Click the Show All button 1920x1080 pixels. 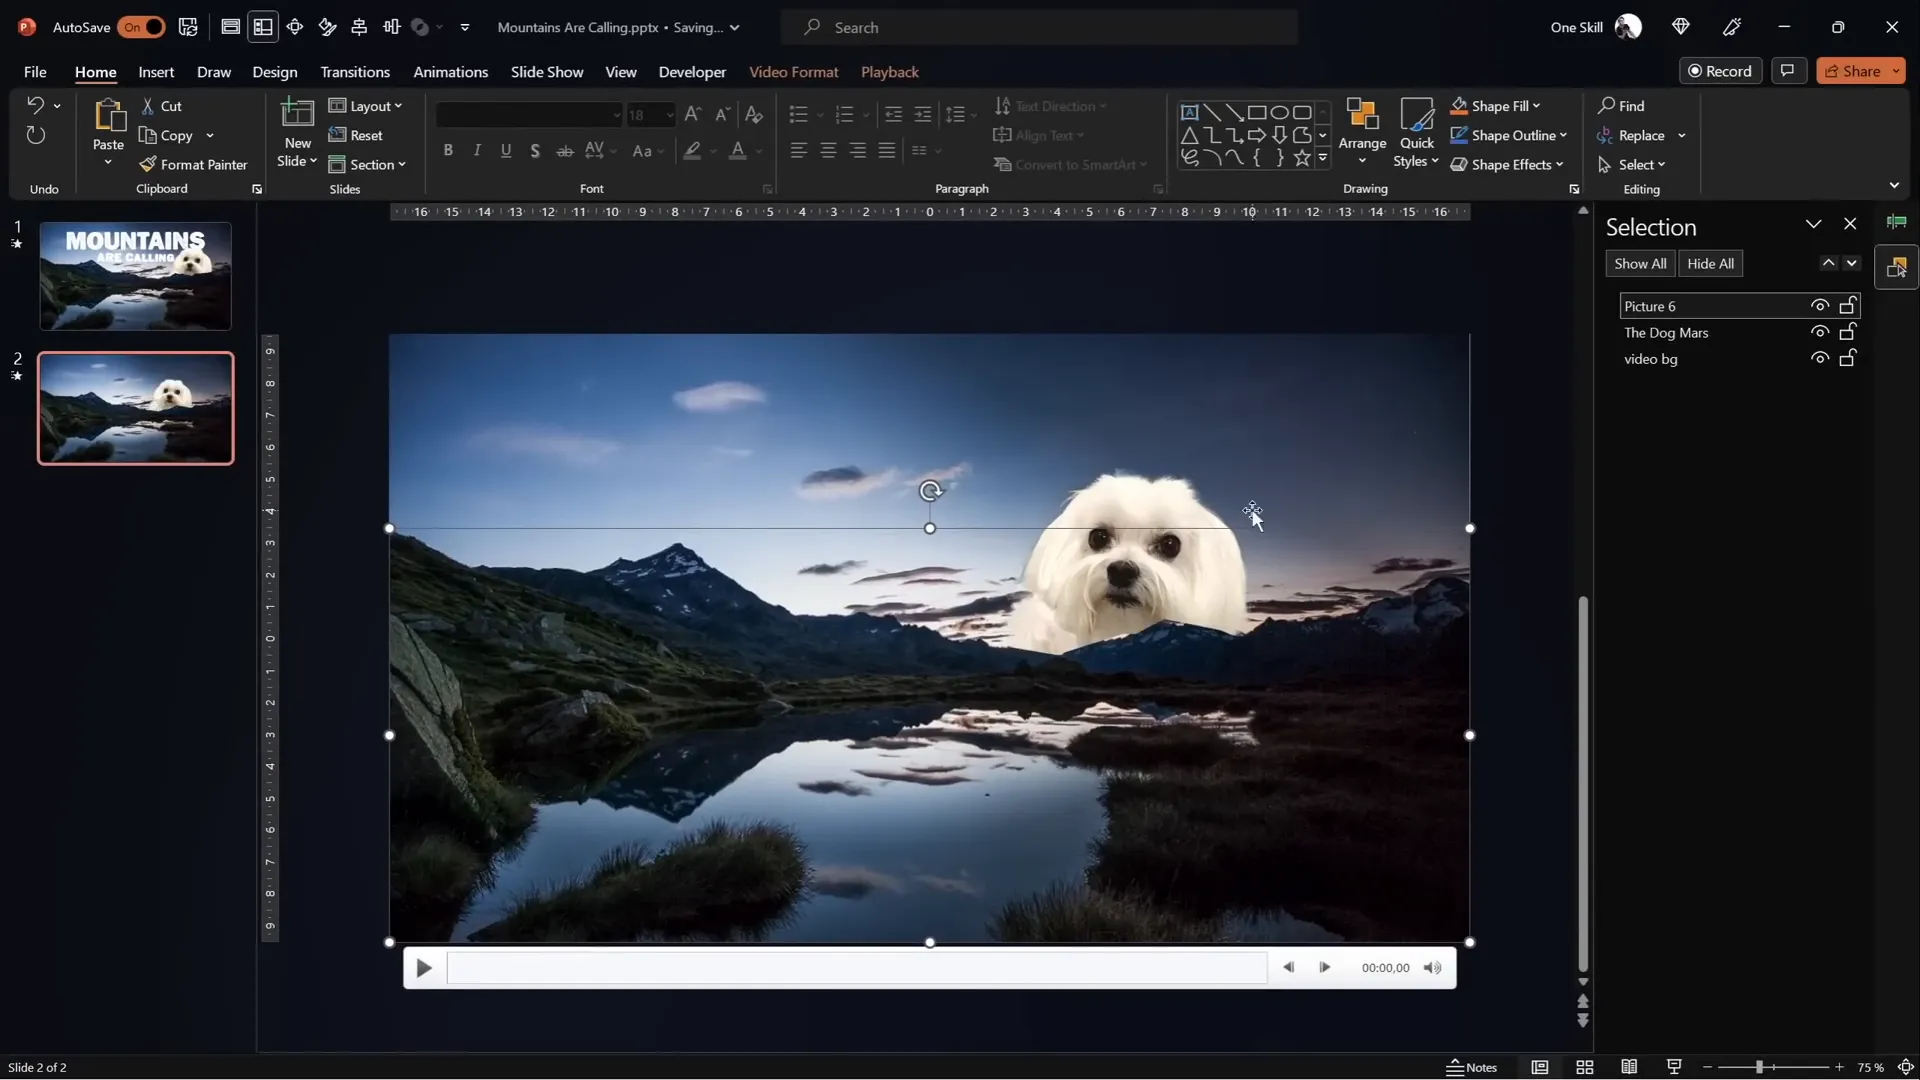tap(1640, 264)
